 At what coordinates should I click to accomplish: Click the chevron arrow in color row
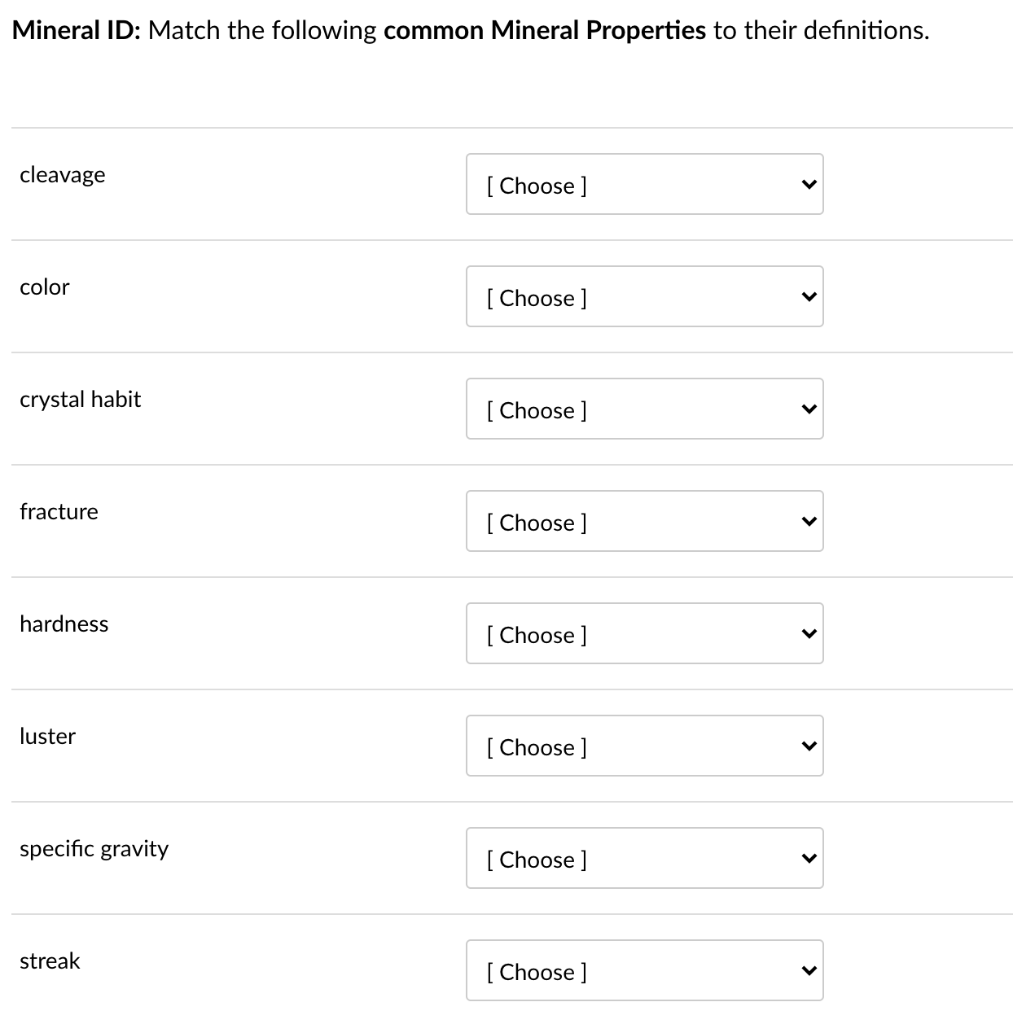coord(809,297)
